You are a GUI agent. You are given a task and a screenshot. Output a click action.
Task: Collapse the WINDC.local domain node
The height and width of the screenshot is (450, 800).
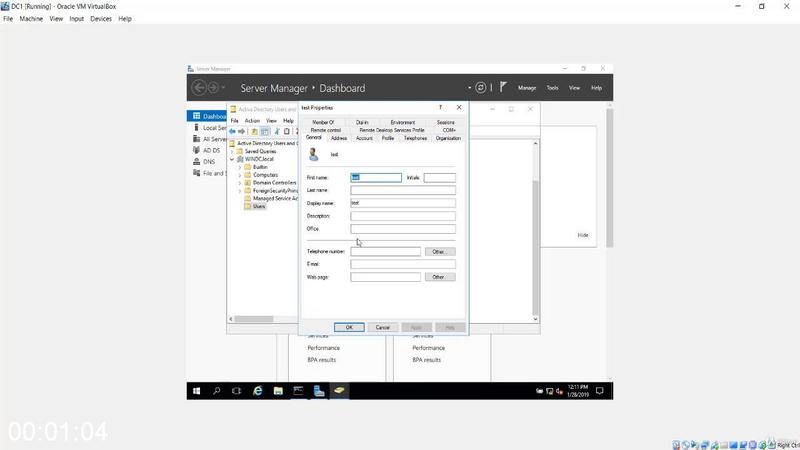click(232, 159)
